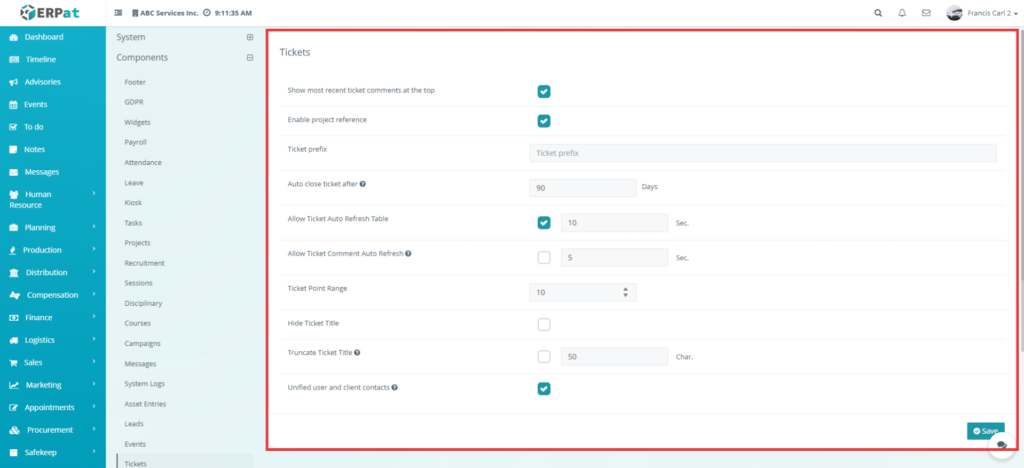Open Dashboard from the left sidebar
This screenshot has width=1024, height=468.
click(x=44, y=37)
